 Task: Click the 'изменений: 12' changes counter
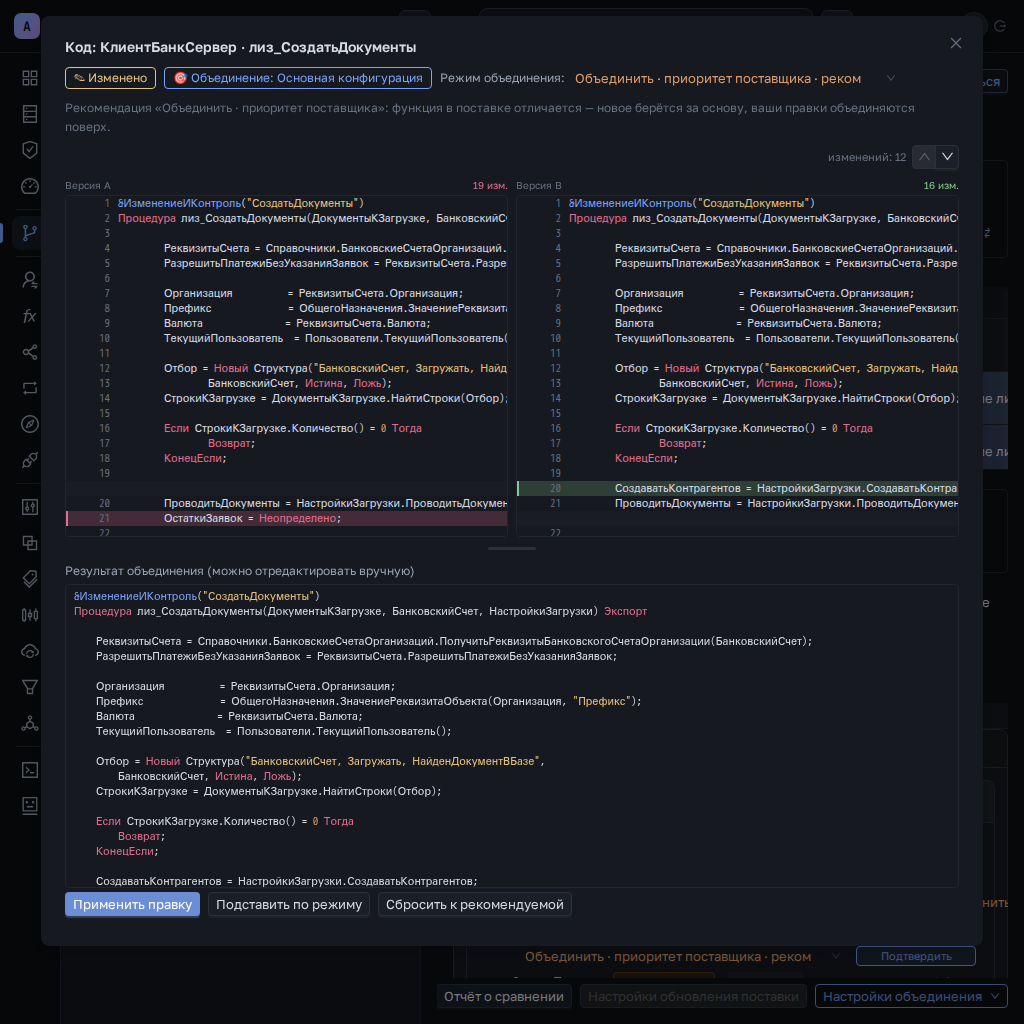coord(867,157)
